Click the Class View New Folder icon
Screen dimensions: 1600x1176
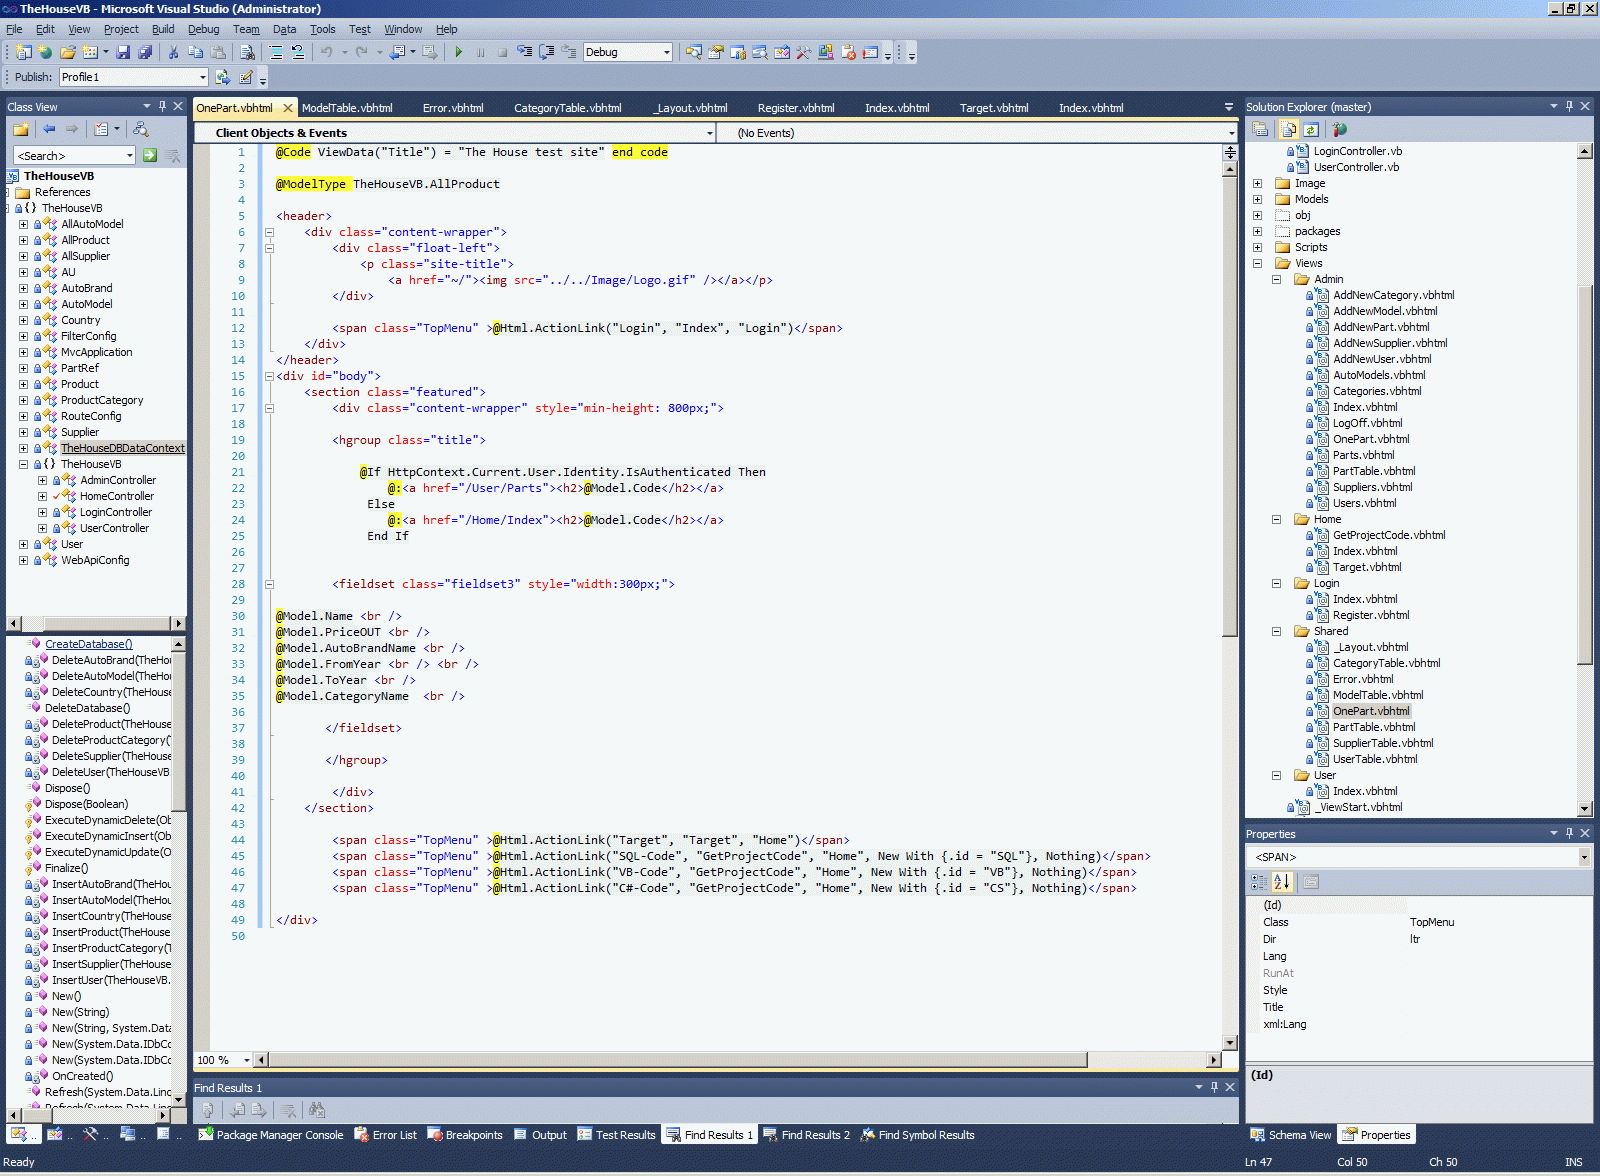coord(20,129)
